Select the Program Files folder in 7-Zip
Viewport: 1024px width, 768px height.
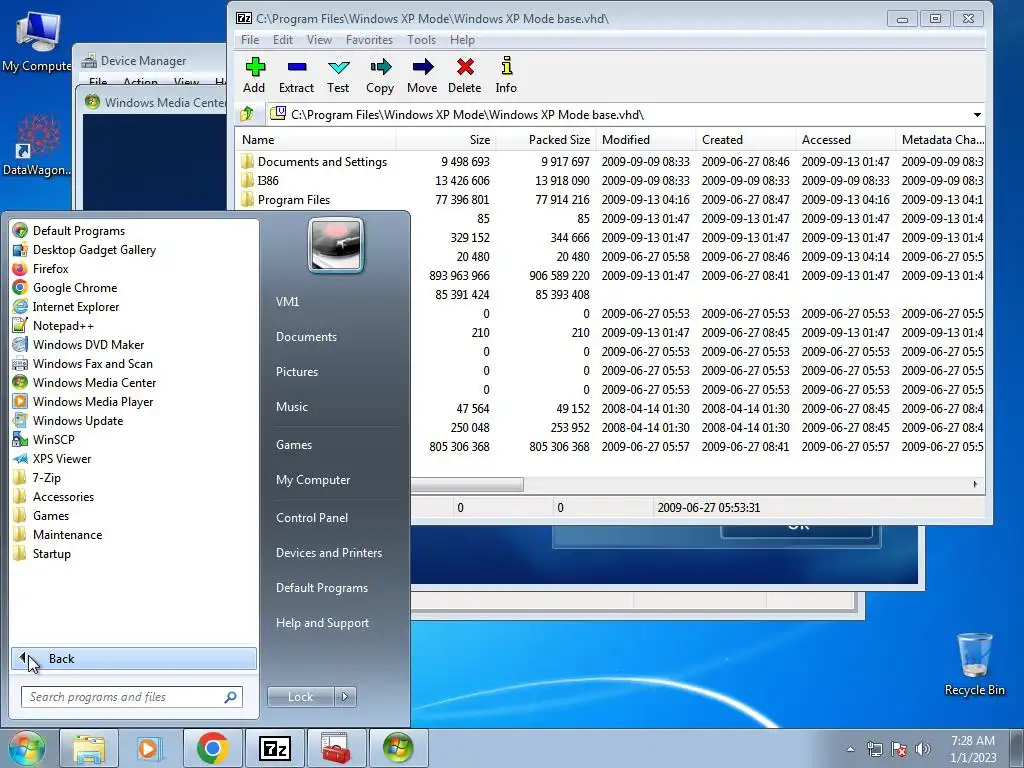(610, 199)
